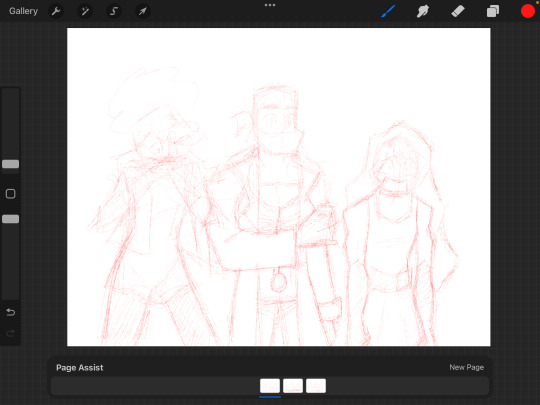Tap the three-dot menu at top center
The height and width of the screenshot is (405, 540).
click(270, 5)
